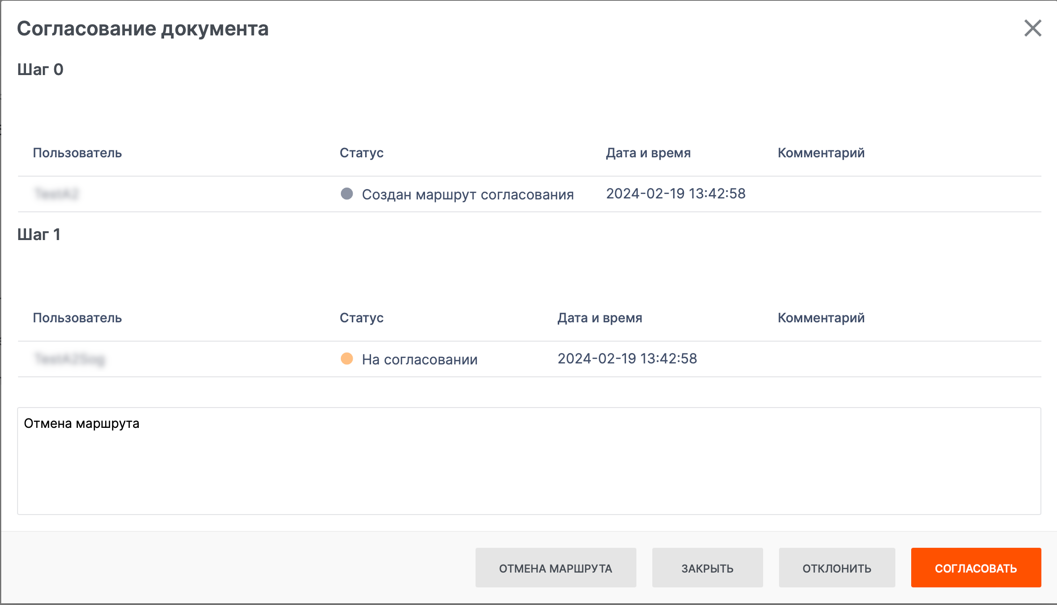
Task: Click the На согласовании status text
Action: (x=419, y=360)
